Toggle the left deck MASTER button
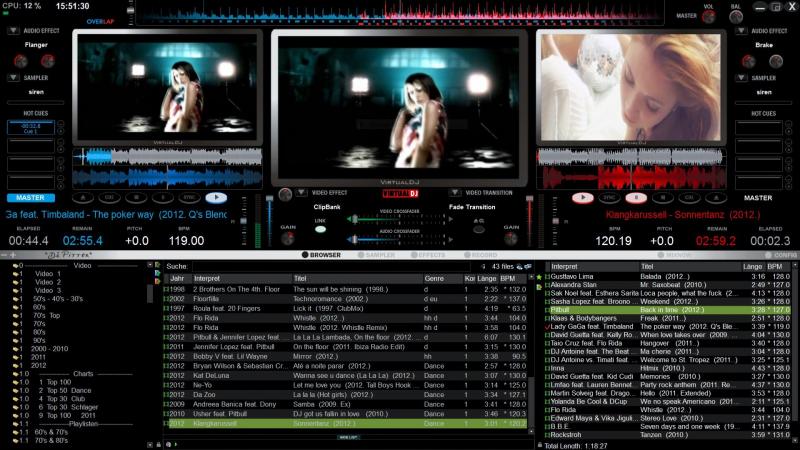 [31, 198]
